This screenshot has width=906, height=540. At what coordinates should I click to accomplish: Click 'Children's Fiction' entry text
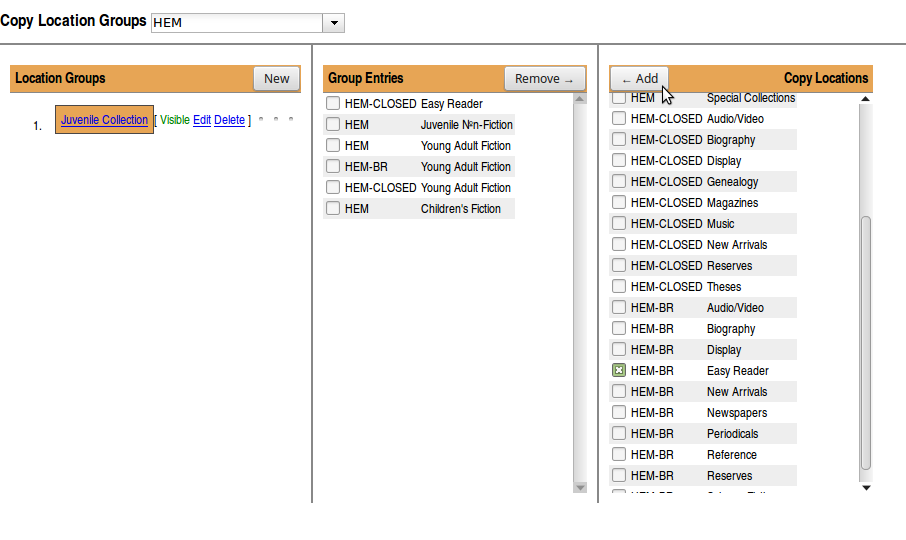(461, 208)
